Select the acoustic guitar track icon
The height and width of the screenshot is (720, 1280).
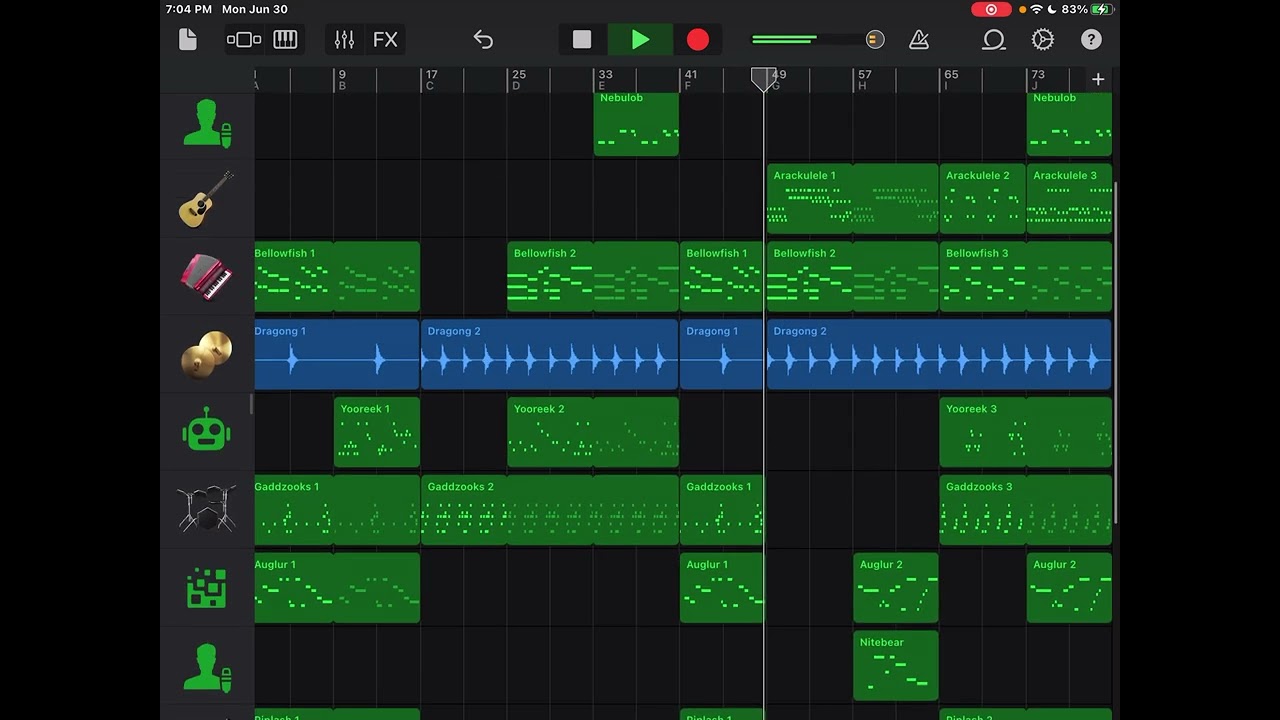click(x=207, y=199)
